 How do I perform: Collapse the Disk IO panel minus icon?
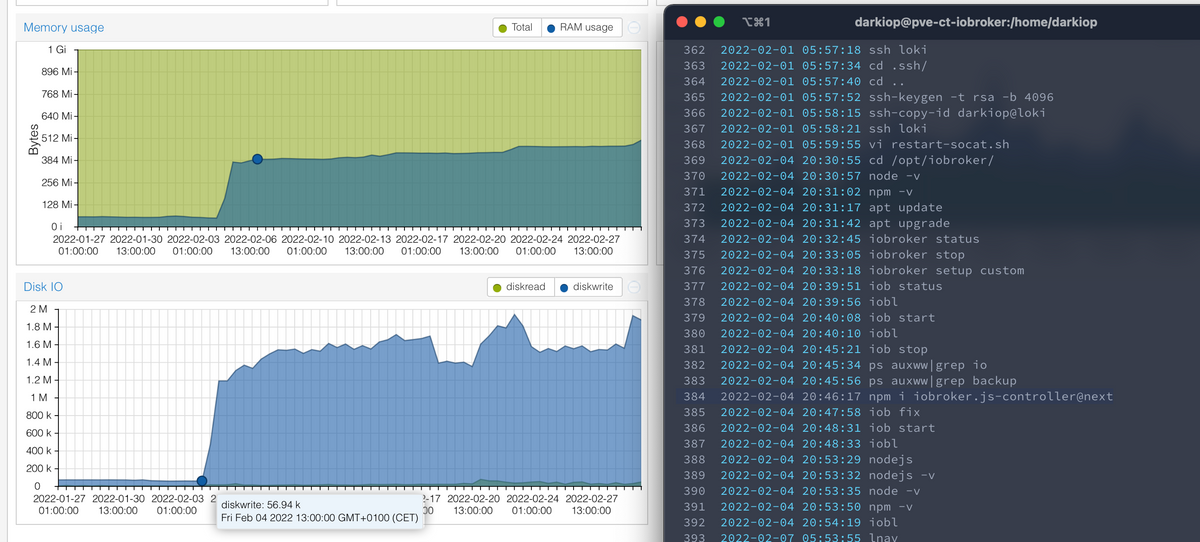(x=634, y=287)
